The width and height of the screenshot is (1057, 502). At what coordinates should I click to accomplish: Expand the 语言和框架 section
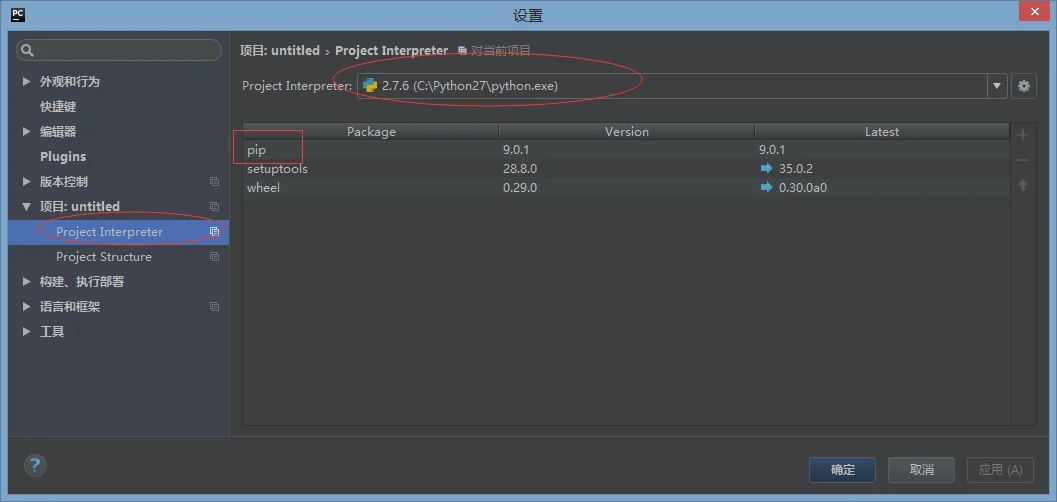pos(27,307)
